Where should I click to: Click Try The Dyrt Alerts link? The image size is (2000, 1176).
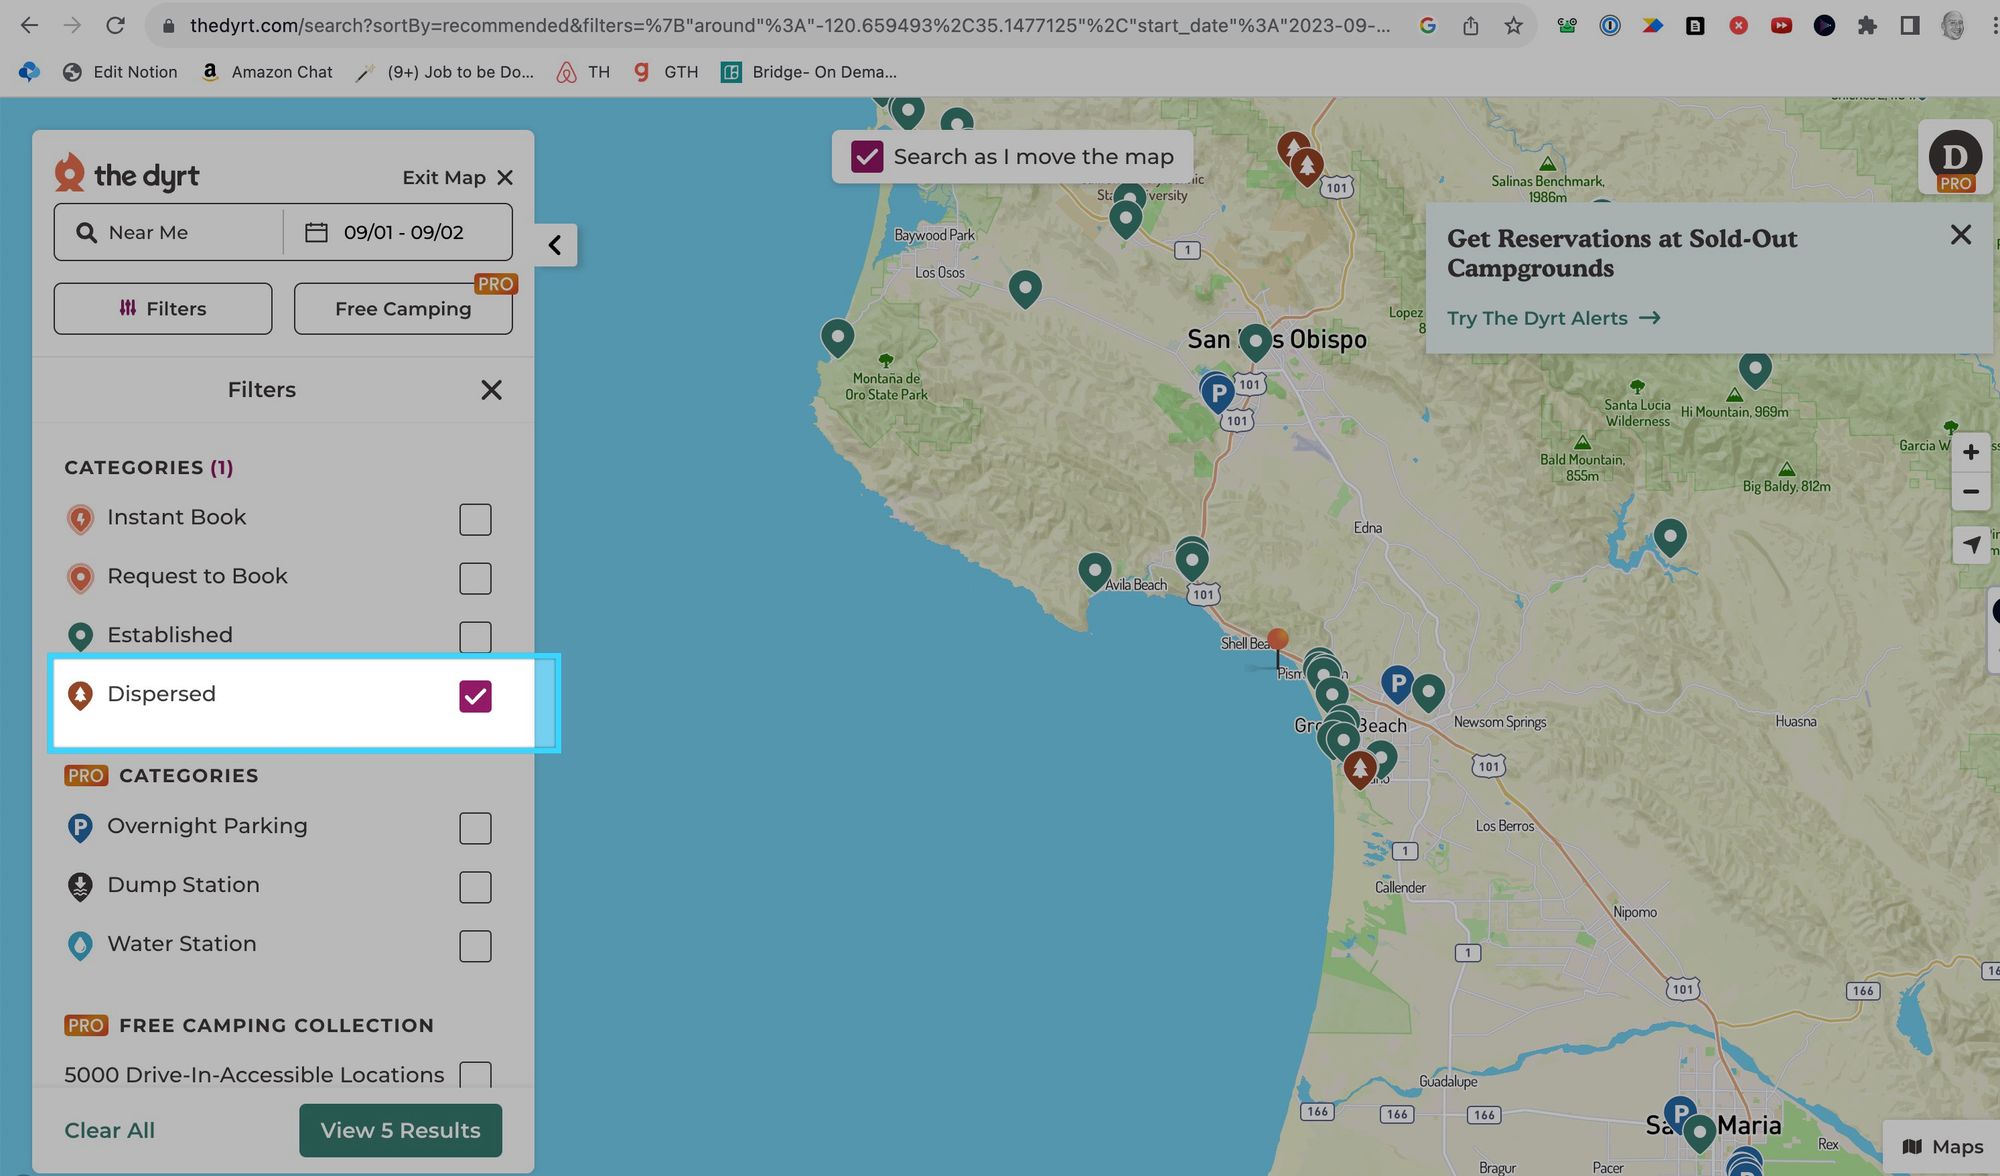point(1553,318)
